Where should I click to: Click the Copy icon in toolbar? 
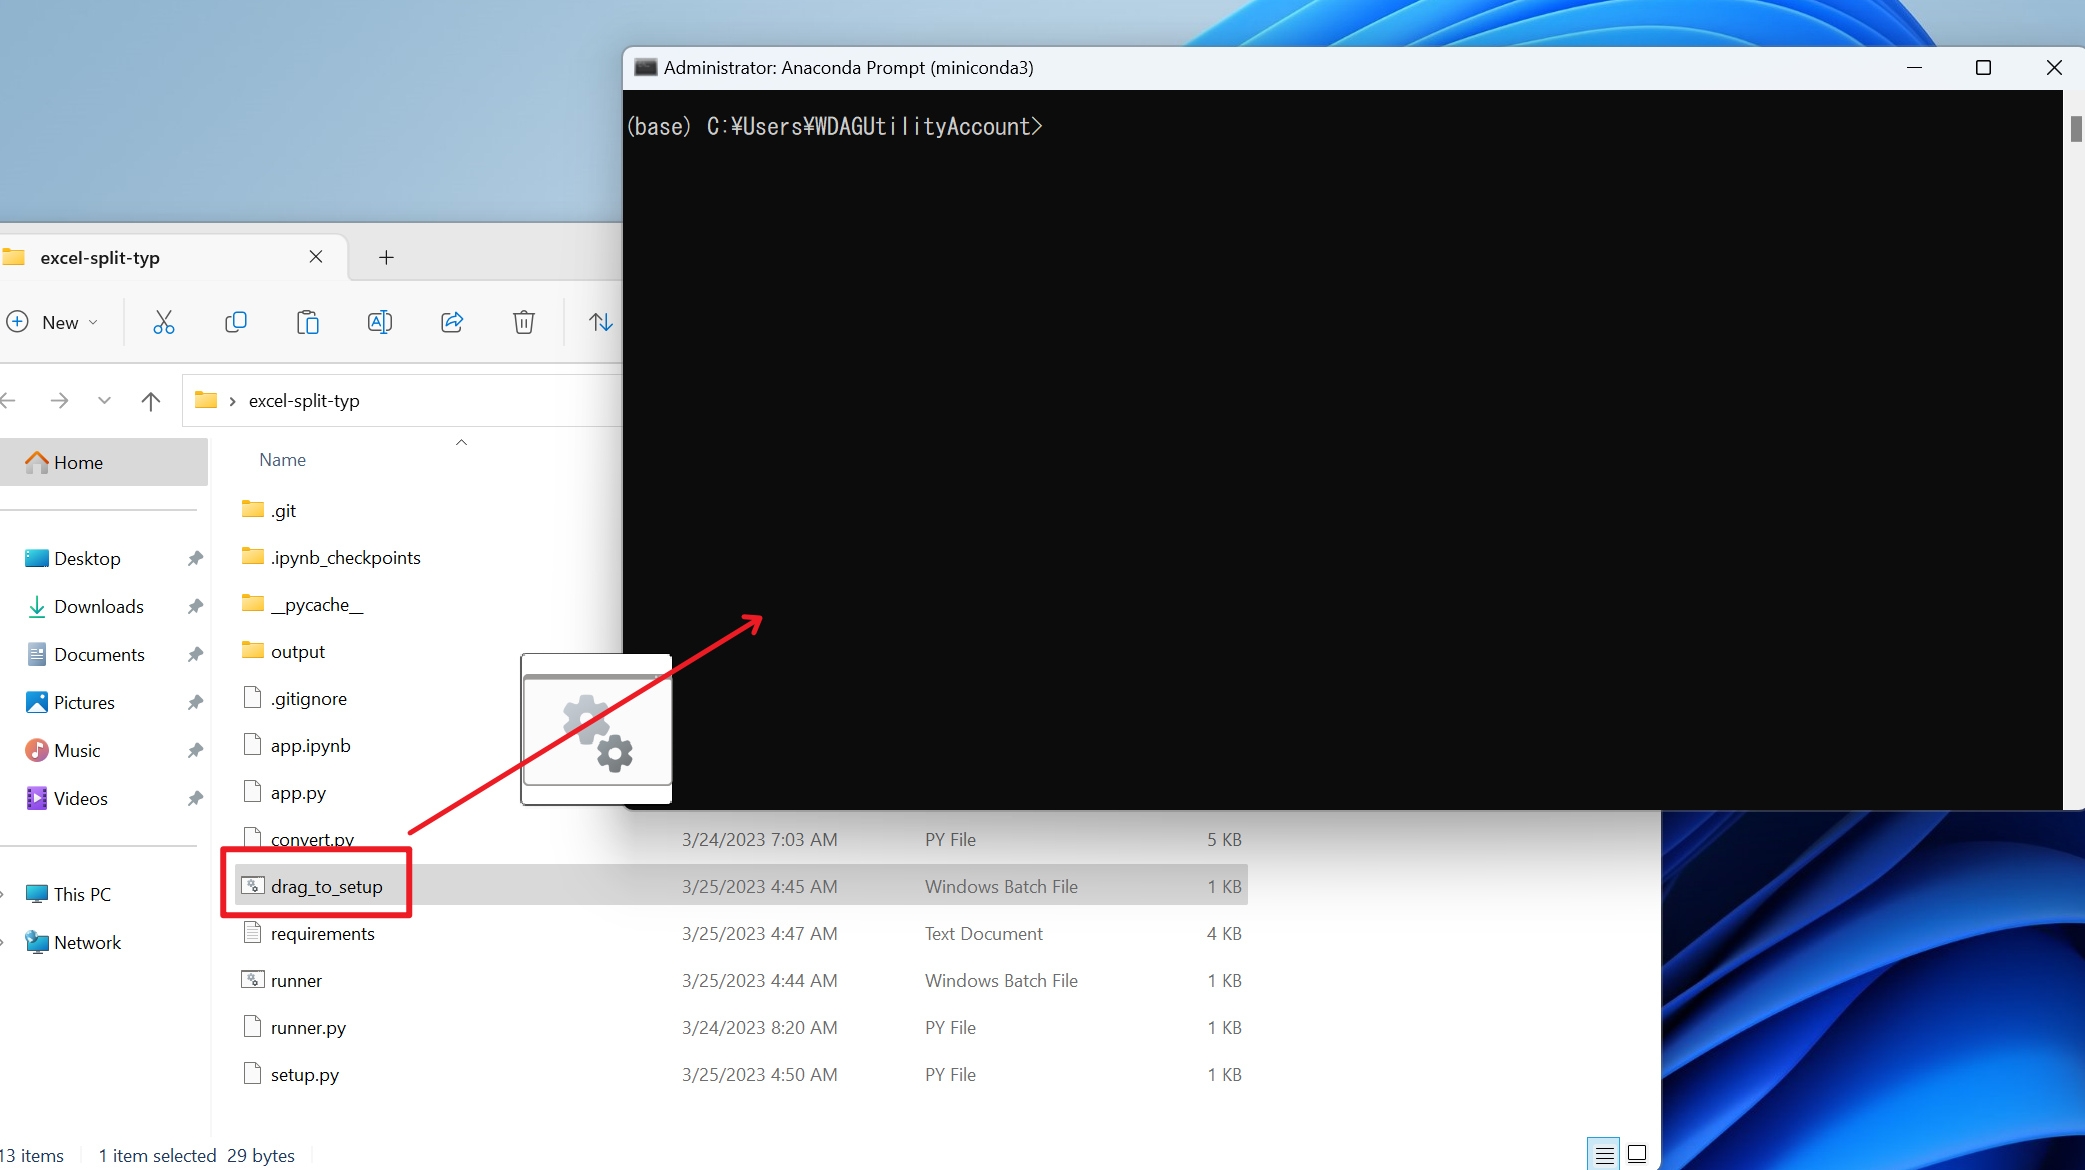[236, 322]
